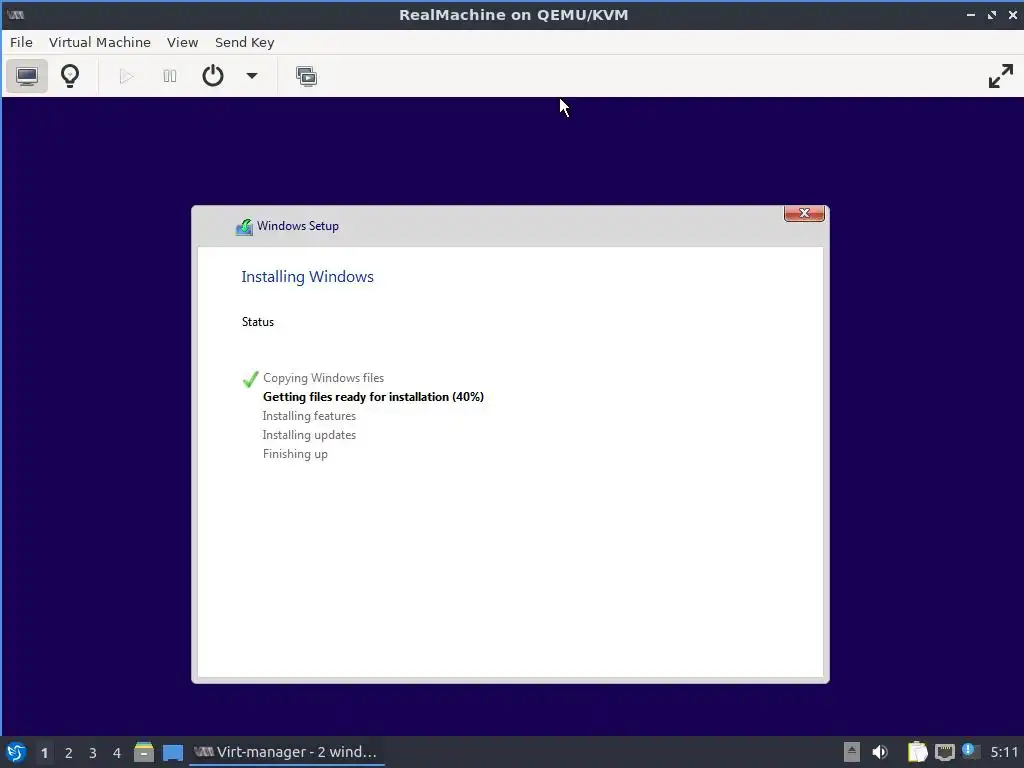Click the 5:11 clock in the tray
This screenshot has width=1024, height=768.
point(1004,752)
